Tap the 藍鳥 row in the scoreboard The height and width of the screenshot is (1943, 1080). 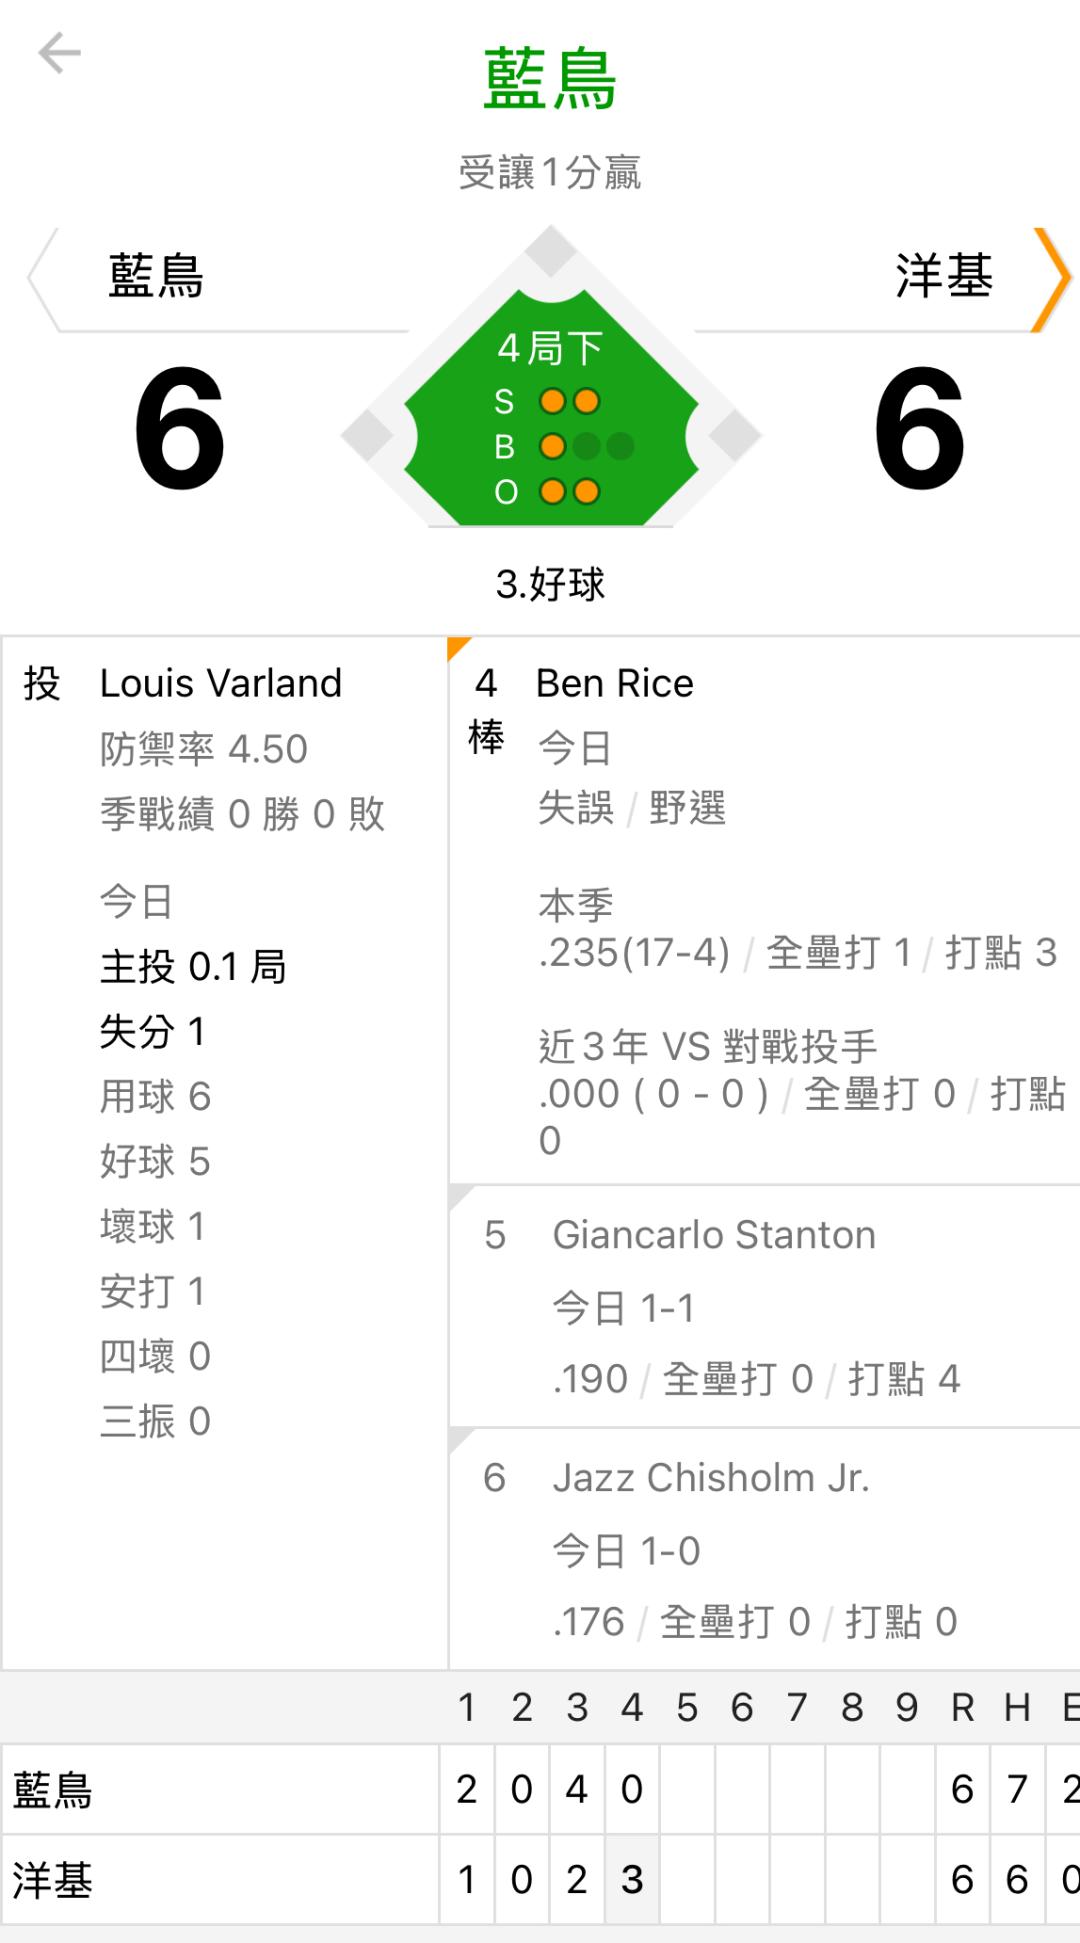point(220,1790)
